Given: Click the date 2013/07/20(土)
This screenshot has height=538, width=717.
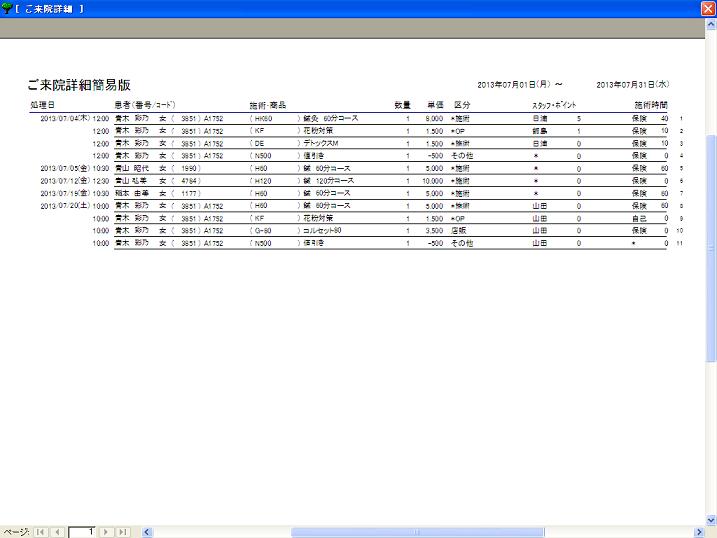Looking at the screenshot, I should tap(65, 206).
